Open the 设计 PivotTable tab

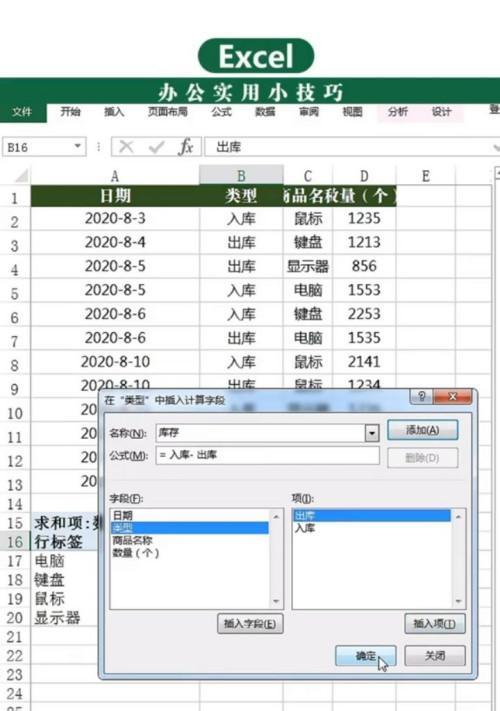click(441, 112)
